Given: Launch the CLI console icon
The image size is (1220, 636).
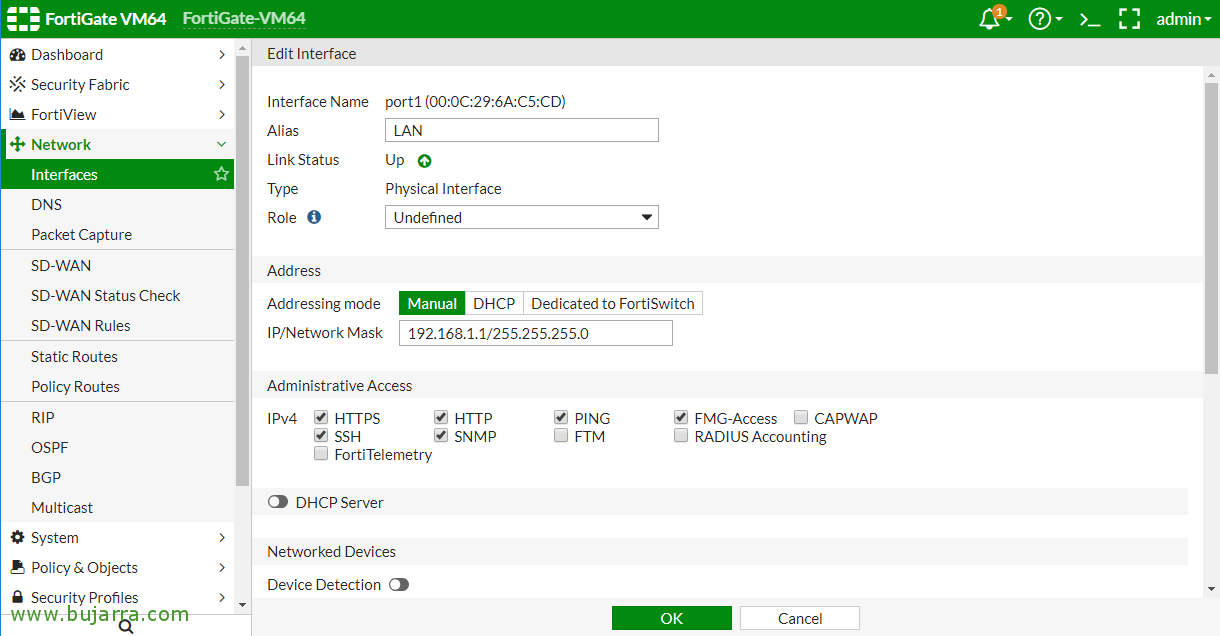Looking at the screenshot, I should [1090, 19].
